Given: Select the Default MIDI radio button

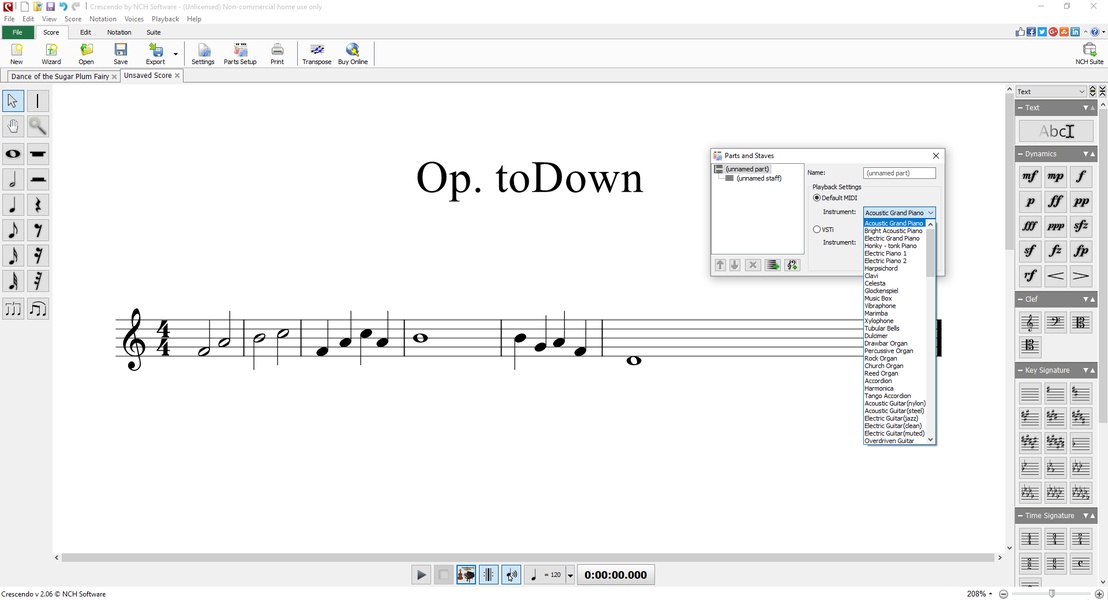Looking at the screenshot, I should point(817,198).
